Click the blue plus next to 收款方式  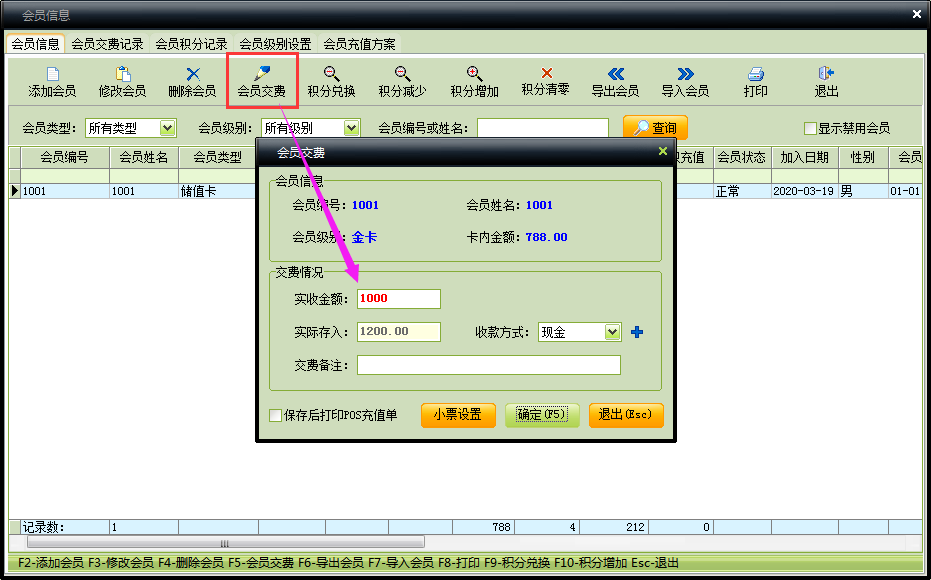click(x=637, y=332)
